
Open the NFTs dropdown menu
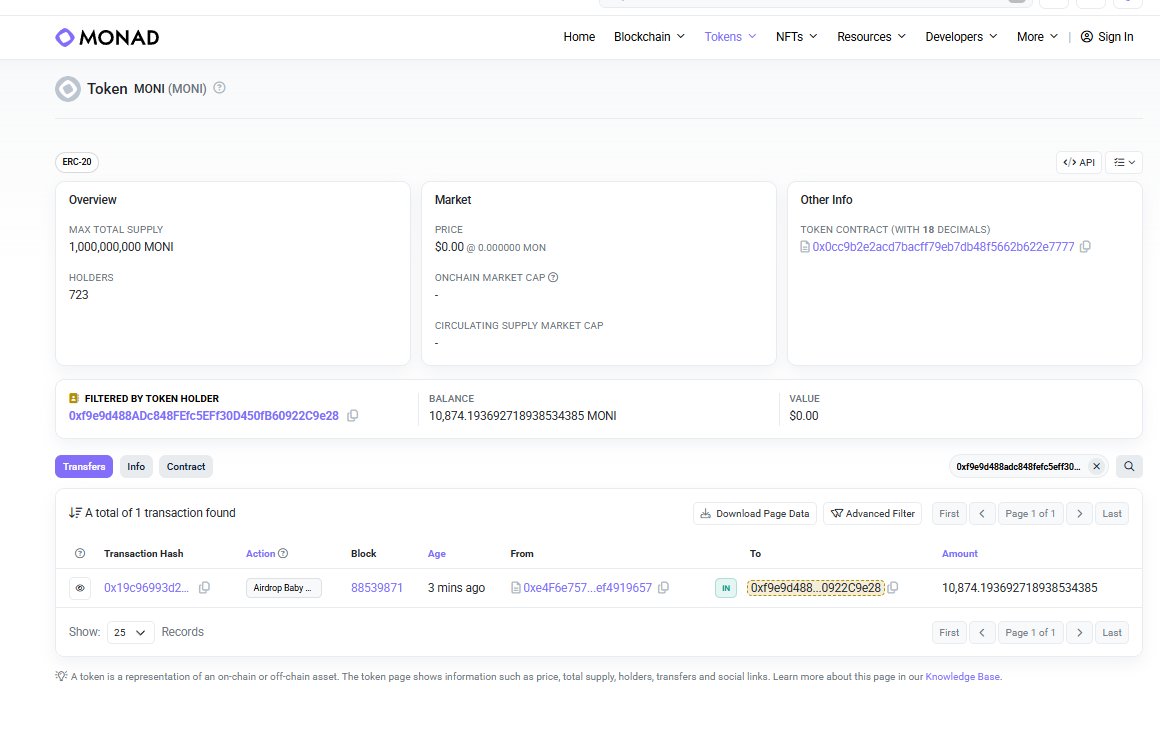tap(797, 37)
